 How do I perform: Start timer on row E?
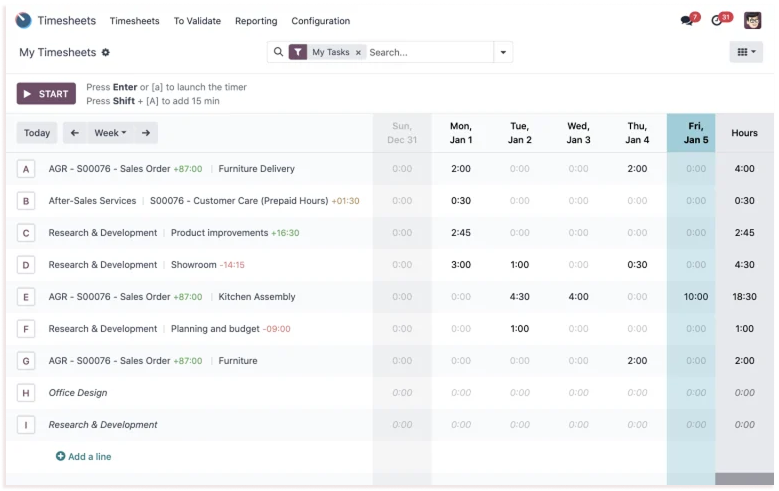click(26, 297)
